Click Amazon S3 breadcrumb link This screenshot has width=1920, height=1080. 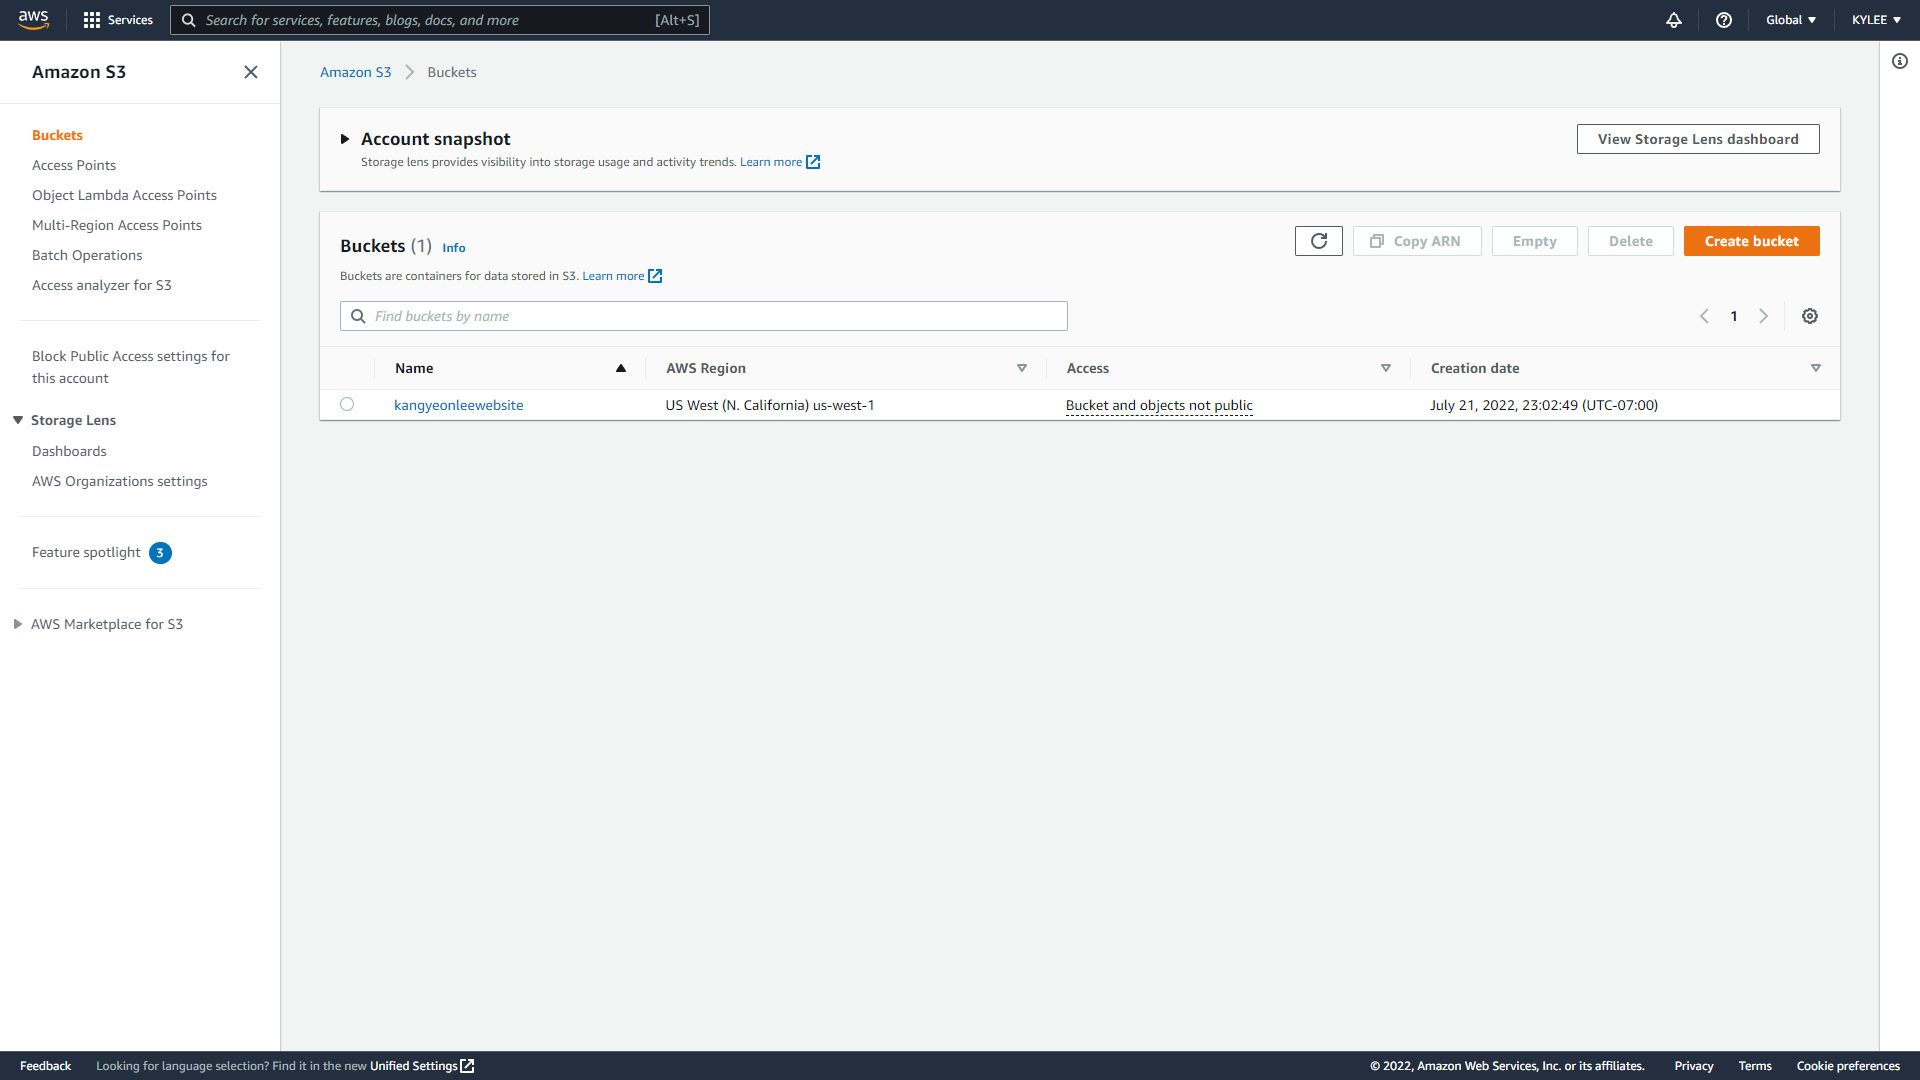pos(356,72)
